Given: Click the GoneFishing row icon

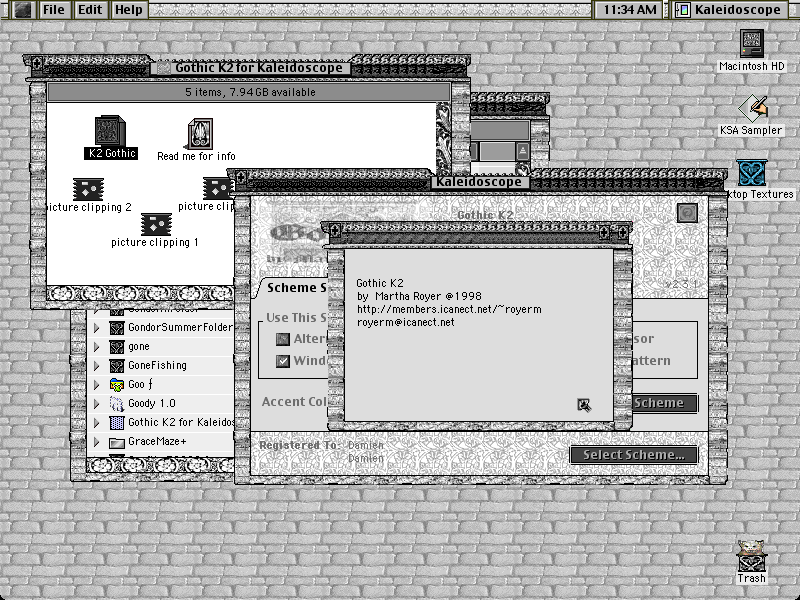Looking at the screenshot, I should tap(117, 366).
